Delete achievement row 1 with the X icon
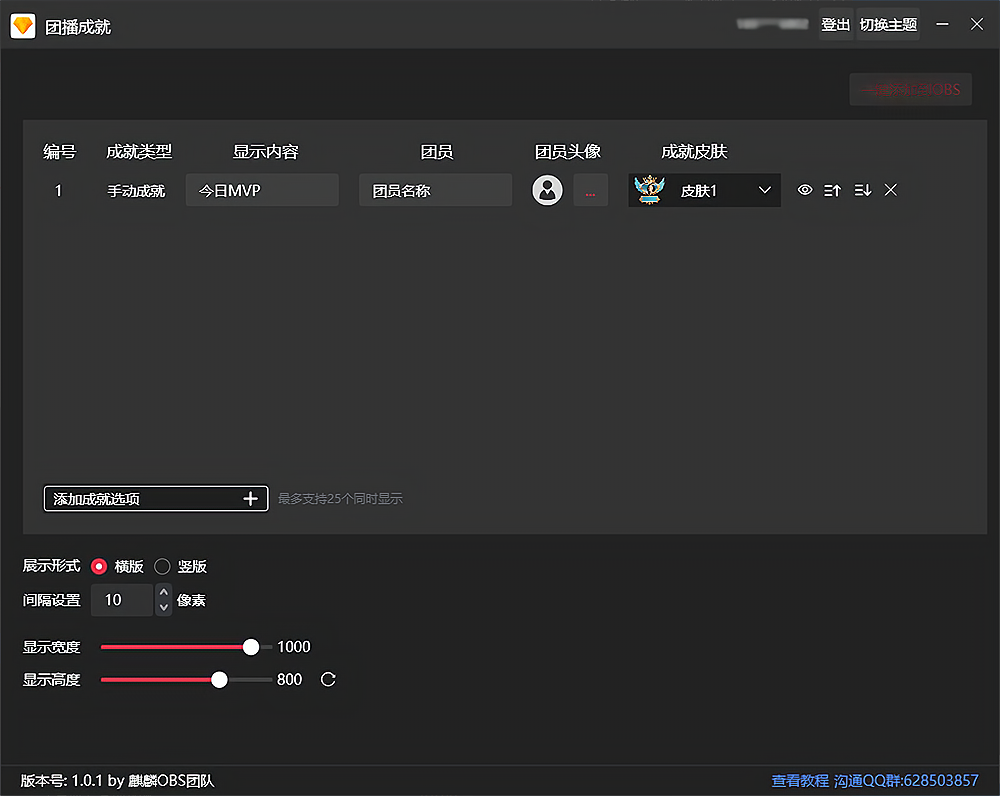The width and height of the screenshot is (1000, 796). pos(891,190)
